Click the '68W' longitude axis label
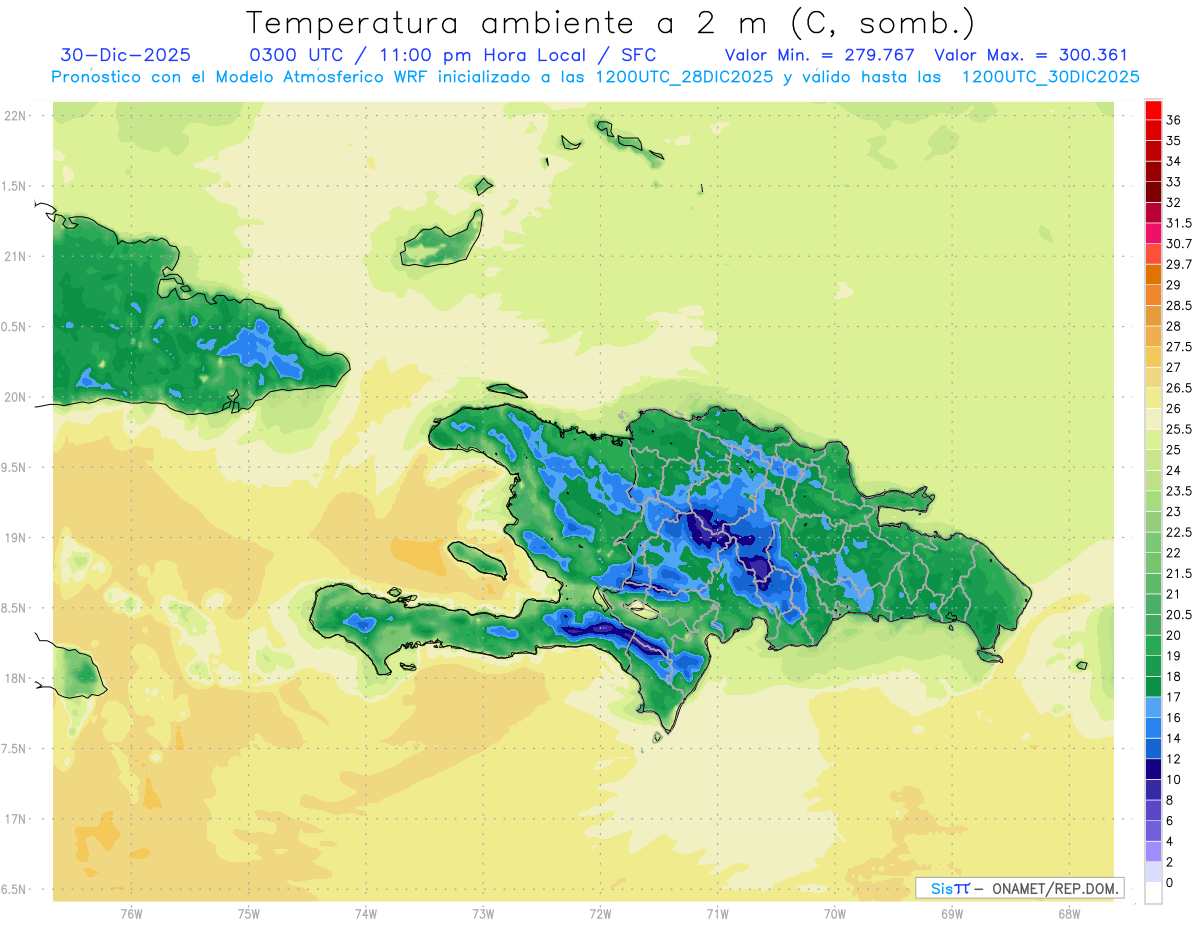This screenshot has height=927, width=1200. [x=1069, y=913]
